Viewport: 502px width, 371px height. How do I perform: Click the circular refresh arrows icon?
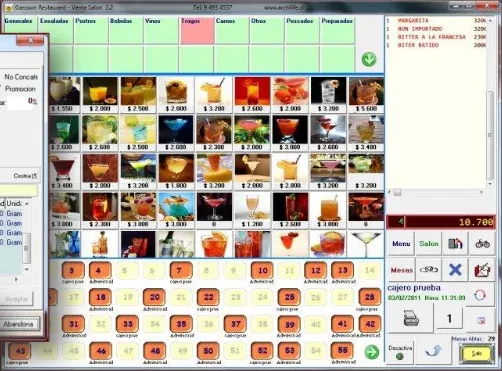(x=480, y=295)
